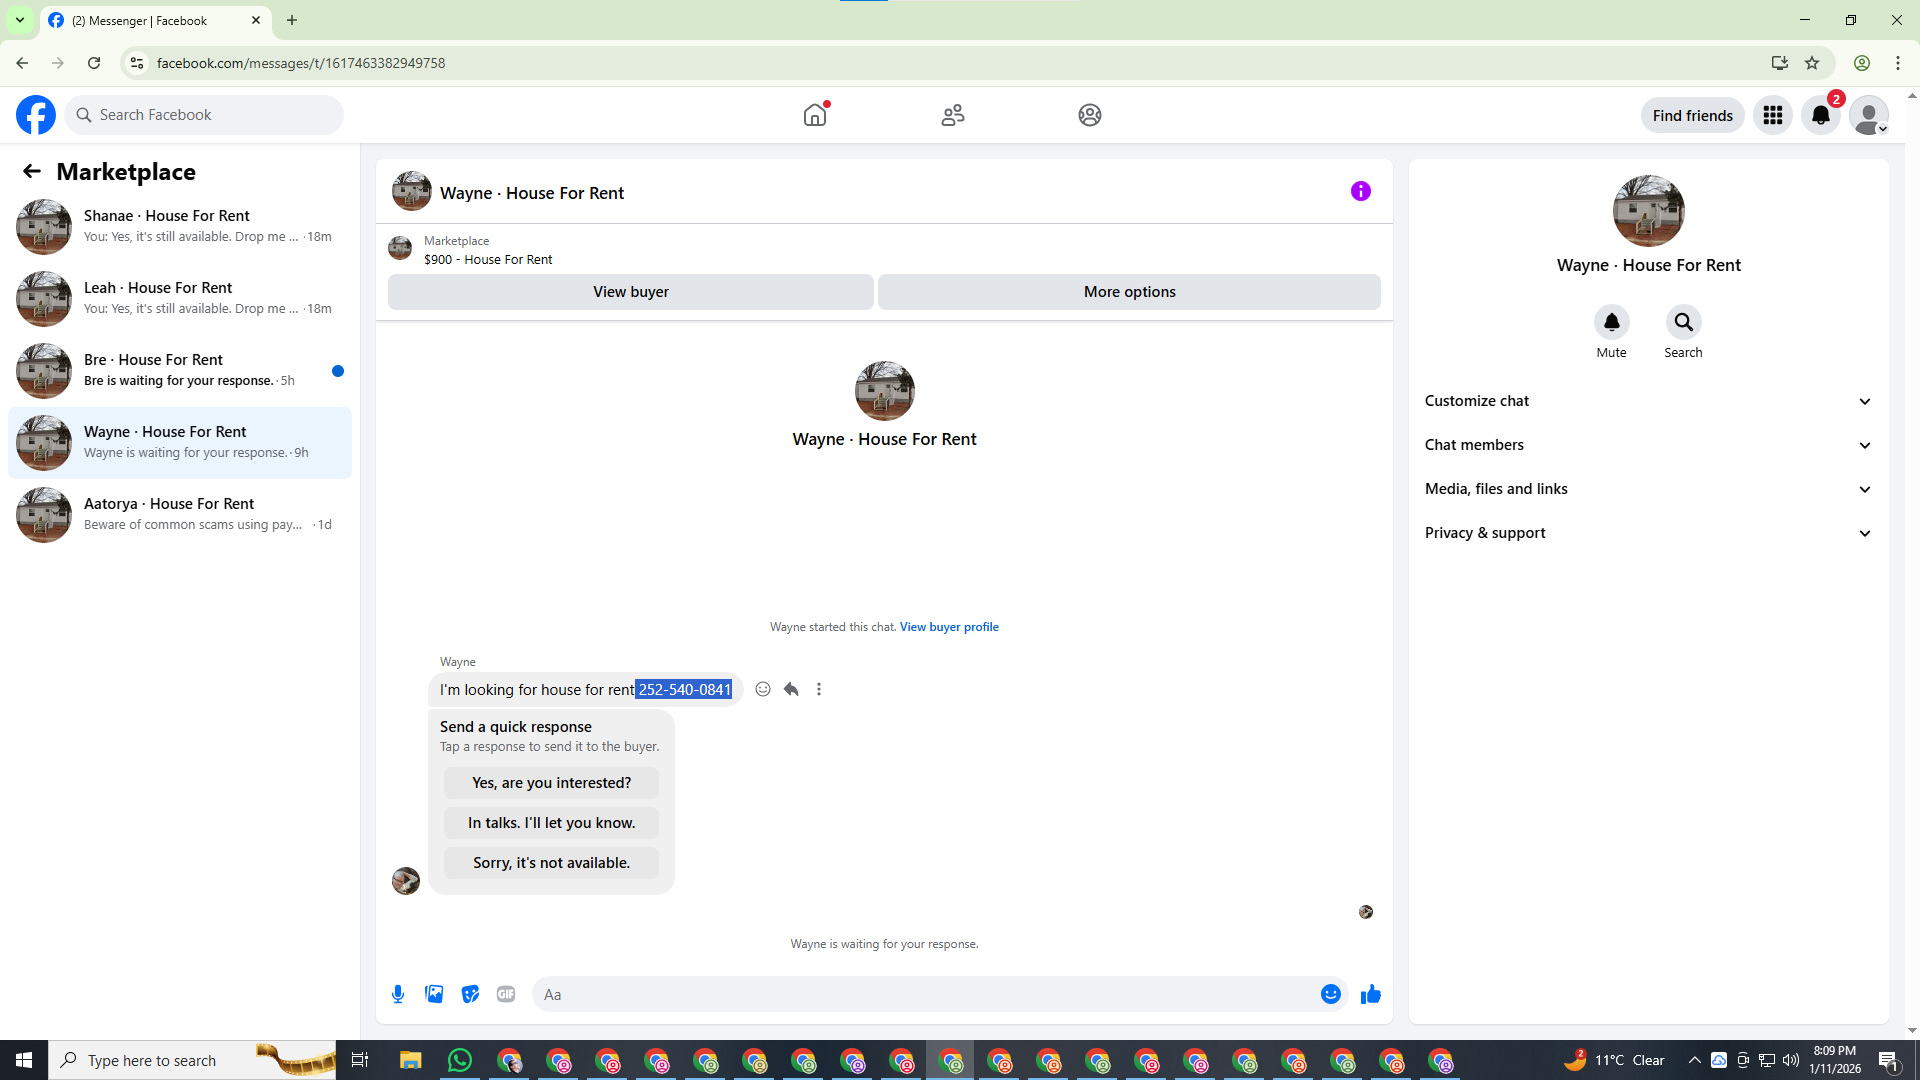
Task: Open a new browser tab
Action: pyautogui.click(x=292, y=20)
